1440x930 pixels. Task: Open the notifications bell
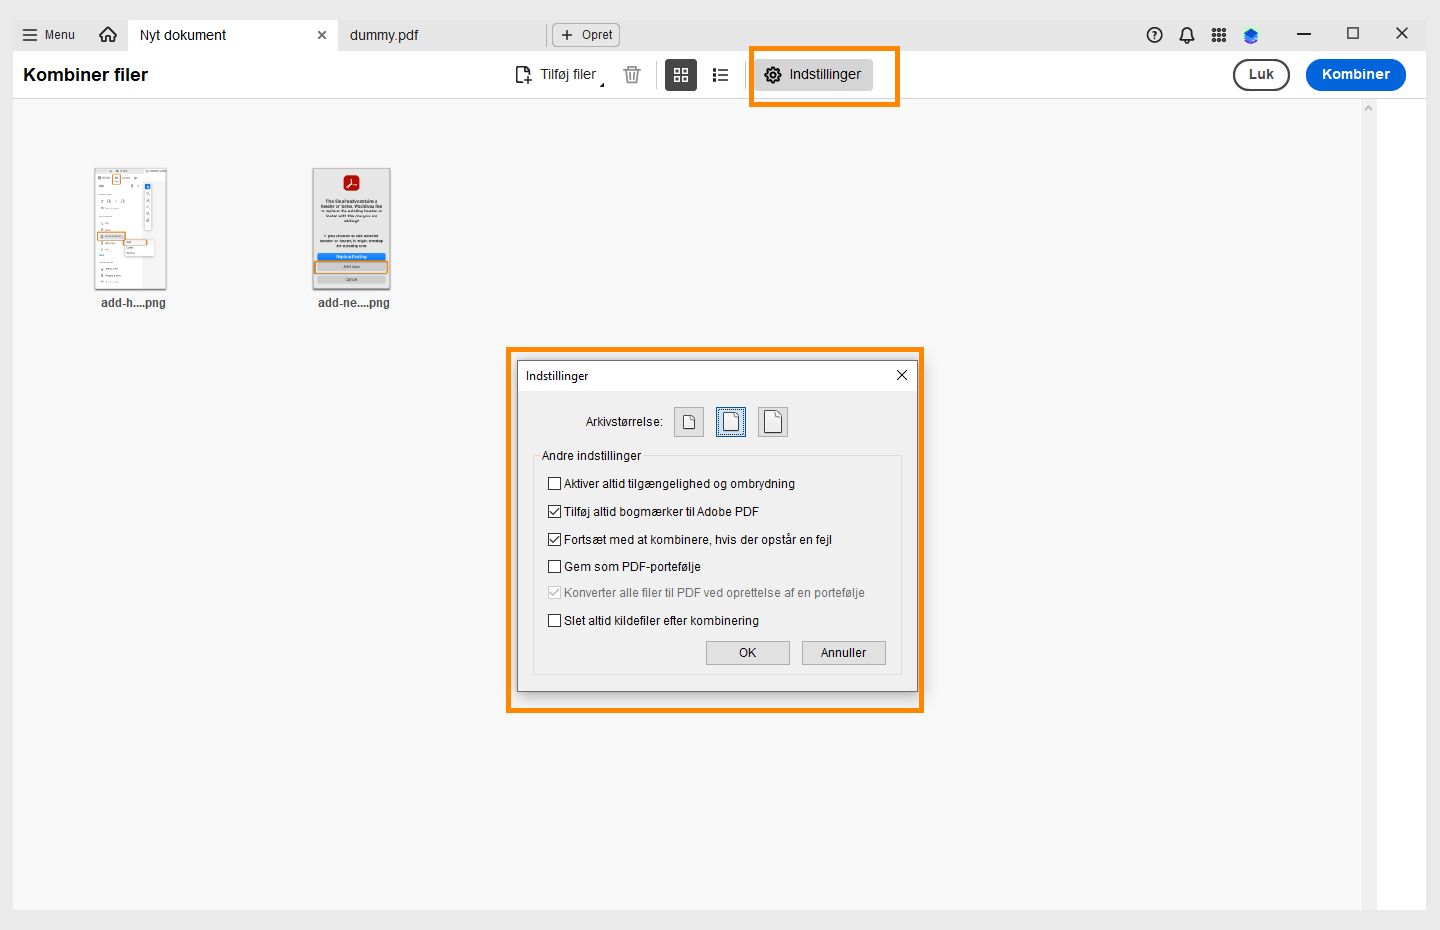(1187, 35)
